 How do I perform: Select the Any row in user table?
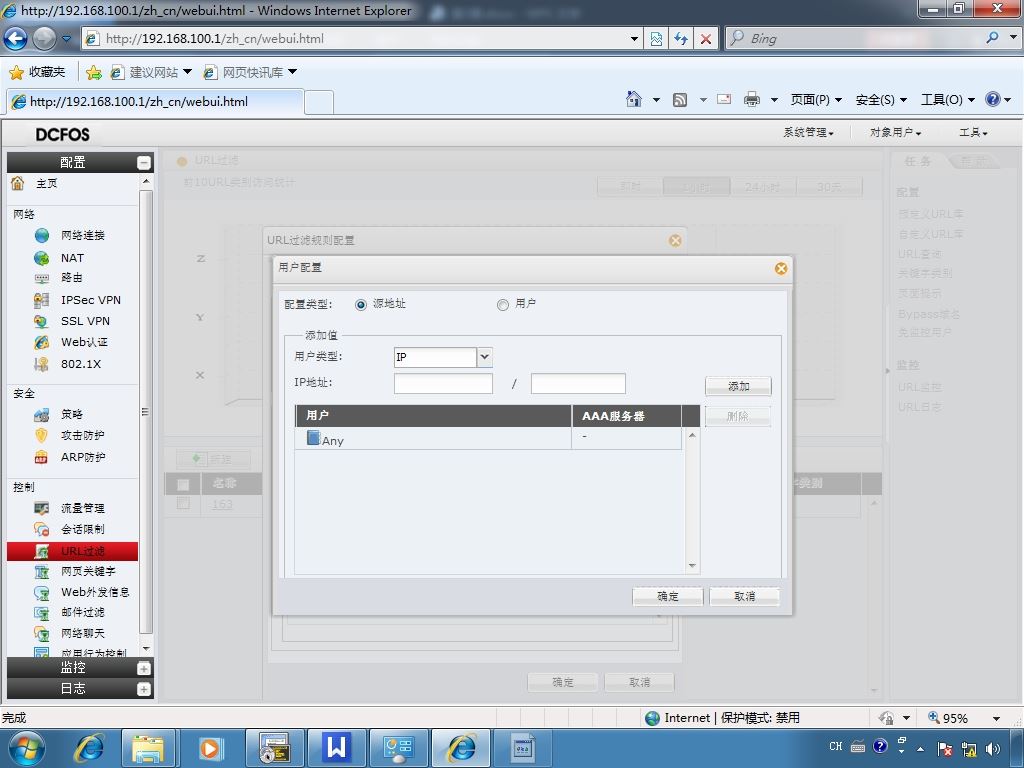point(488,439)
